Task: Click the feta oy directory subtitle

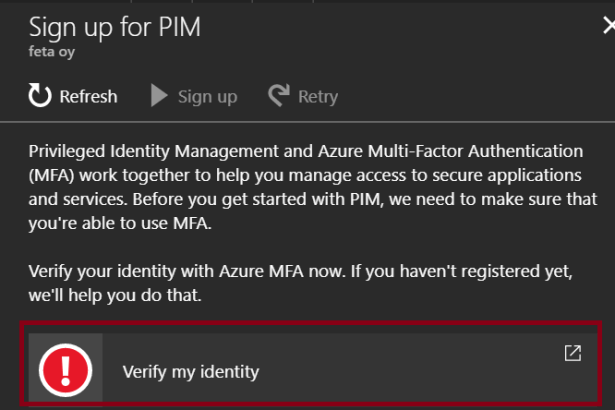Action: [x=51, y=53]
